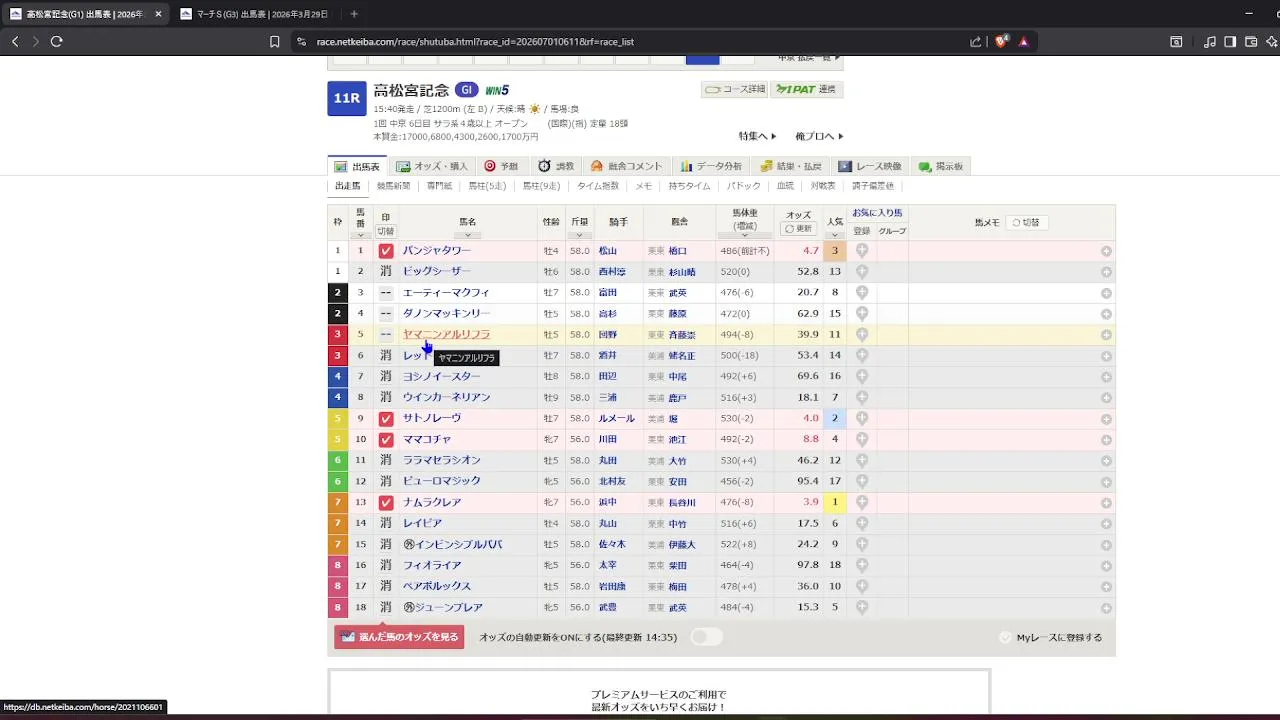Switch to the マーチS browser tab
1280x720 pixels.
coord(255,14)
